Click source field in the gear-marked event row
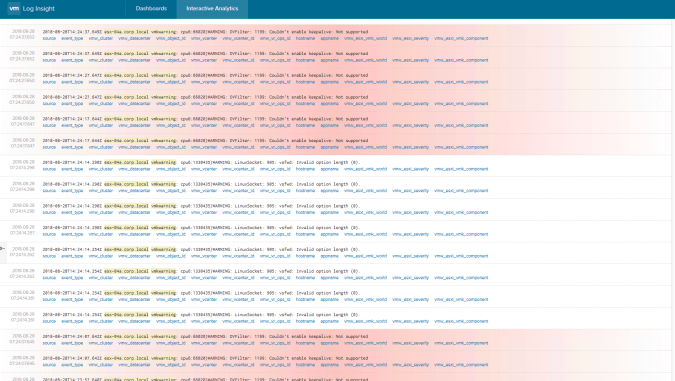The image size is (675, 381). [x=49, y=256]
